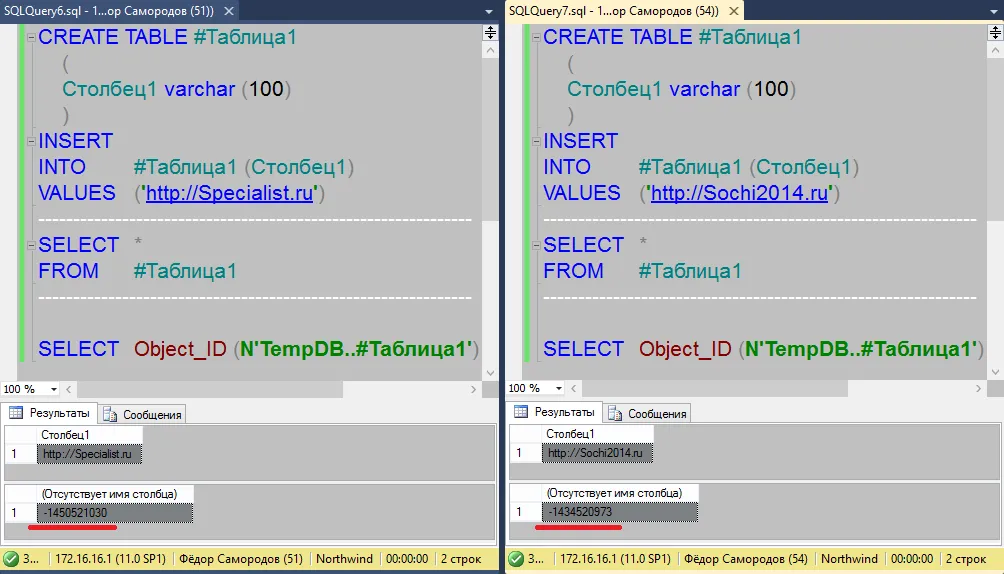Click the right pane's up arrow of the vertical scrollbar
This screenshot has width=1004, height=574.
995,50
